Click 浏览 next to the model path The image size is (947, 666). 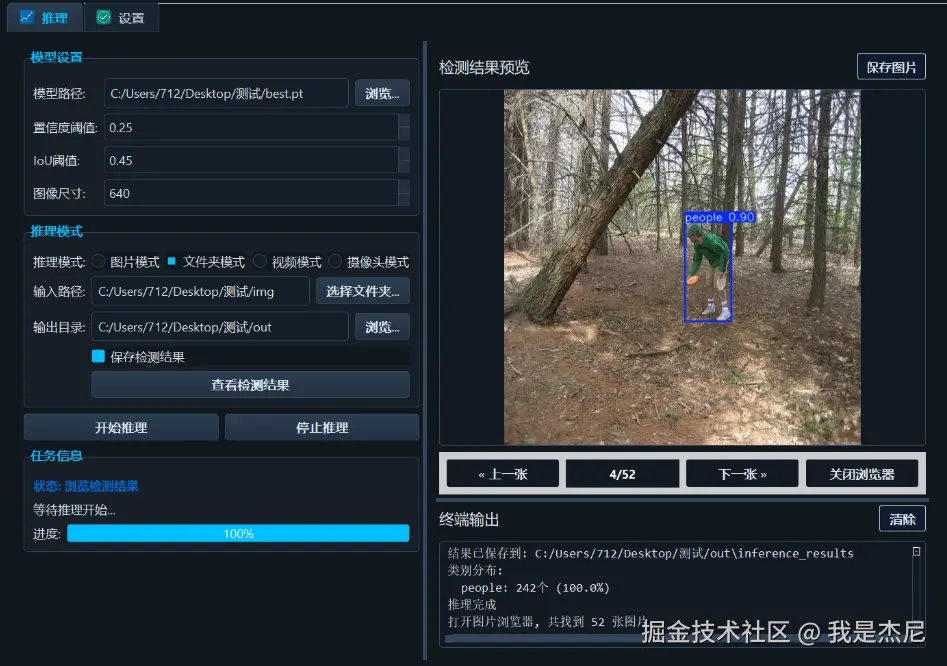(381, 92)
